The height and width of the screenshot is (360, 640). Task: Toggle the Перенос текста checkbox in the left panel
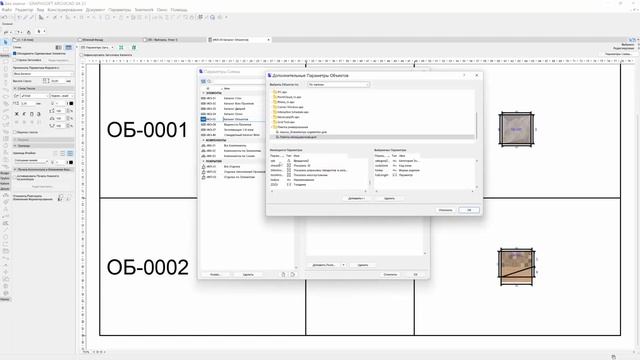pos(15,132)
